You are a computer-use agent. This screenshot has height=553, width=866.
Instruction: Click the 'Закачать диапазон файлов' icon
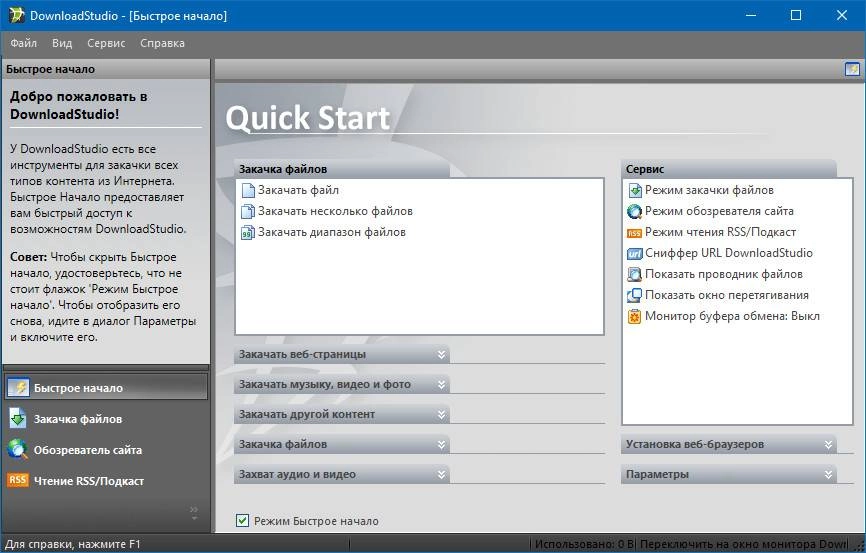248,233
